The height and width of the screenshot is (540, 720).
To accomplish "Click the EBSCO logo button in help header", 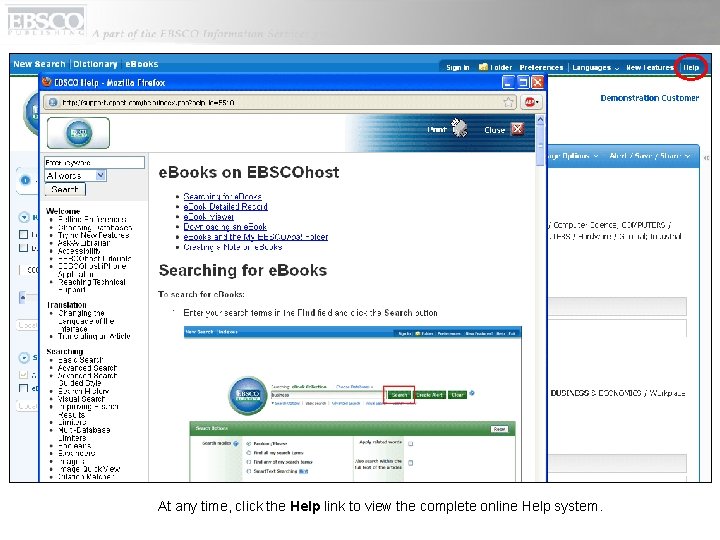I will (x=79, y=133).
